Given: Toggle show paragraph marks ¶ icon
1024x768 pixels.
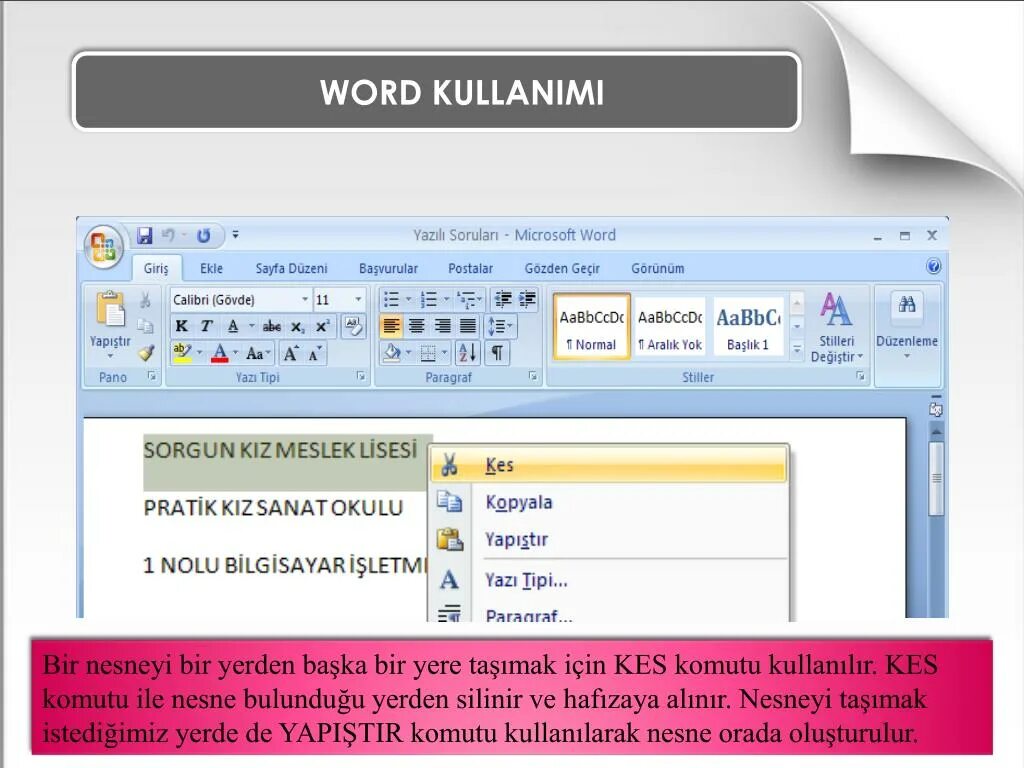Looking at the screenshot, I should [x=497, y=353].
